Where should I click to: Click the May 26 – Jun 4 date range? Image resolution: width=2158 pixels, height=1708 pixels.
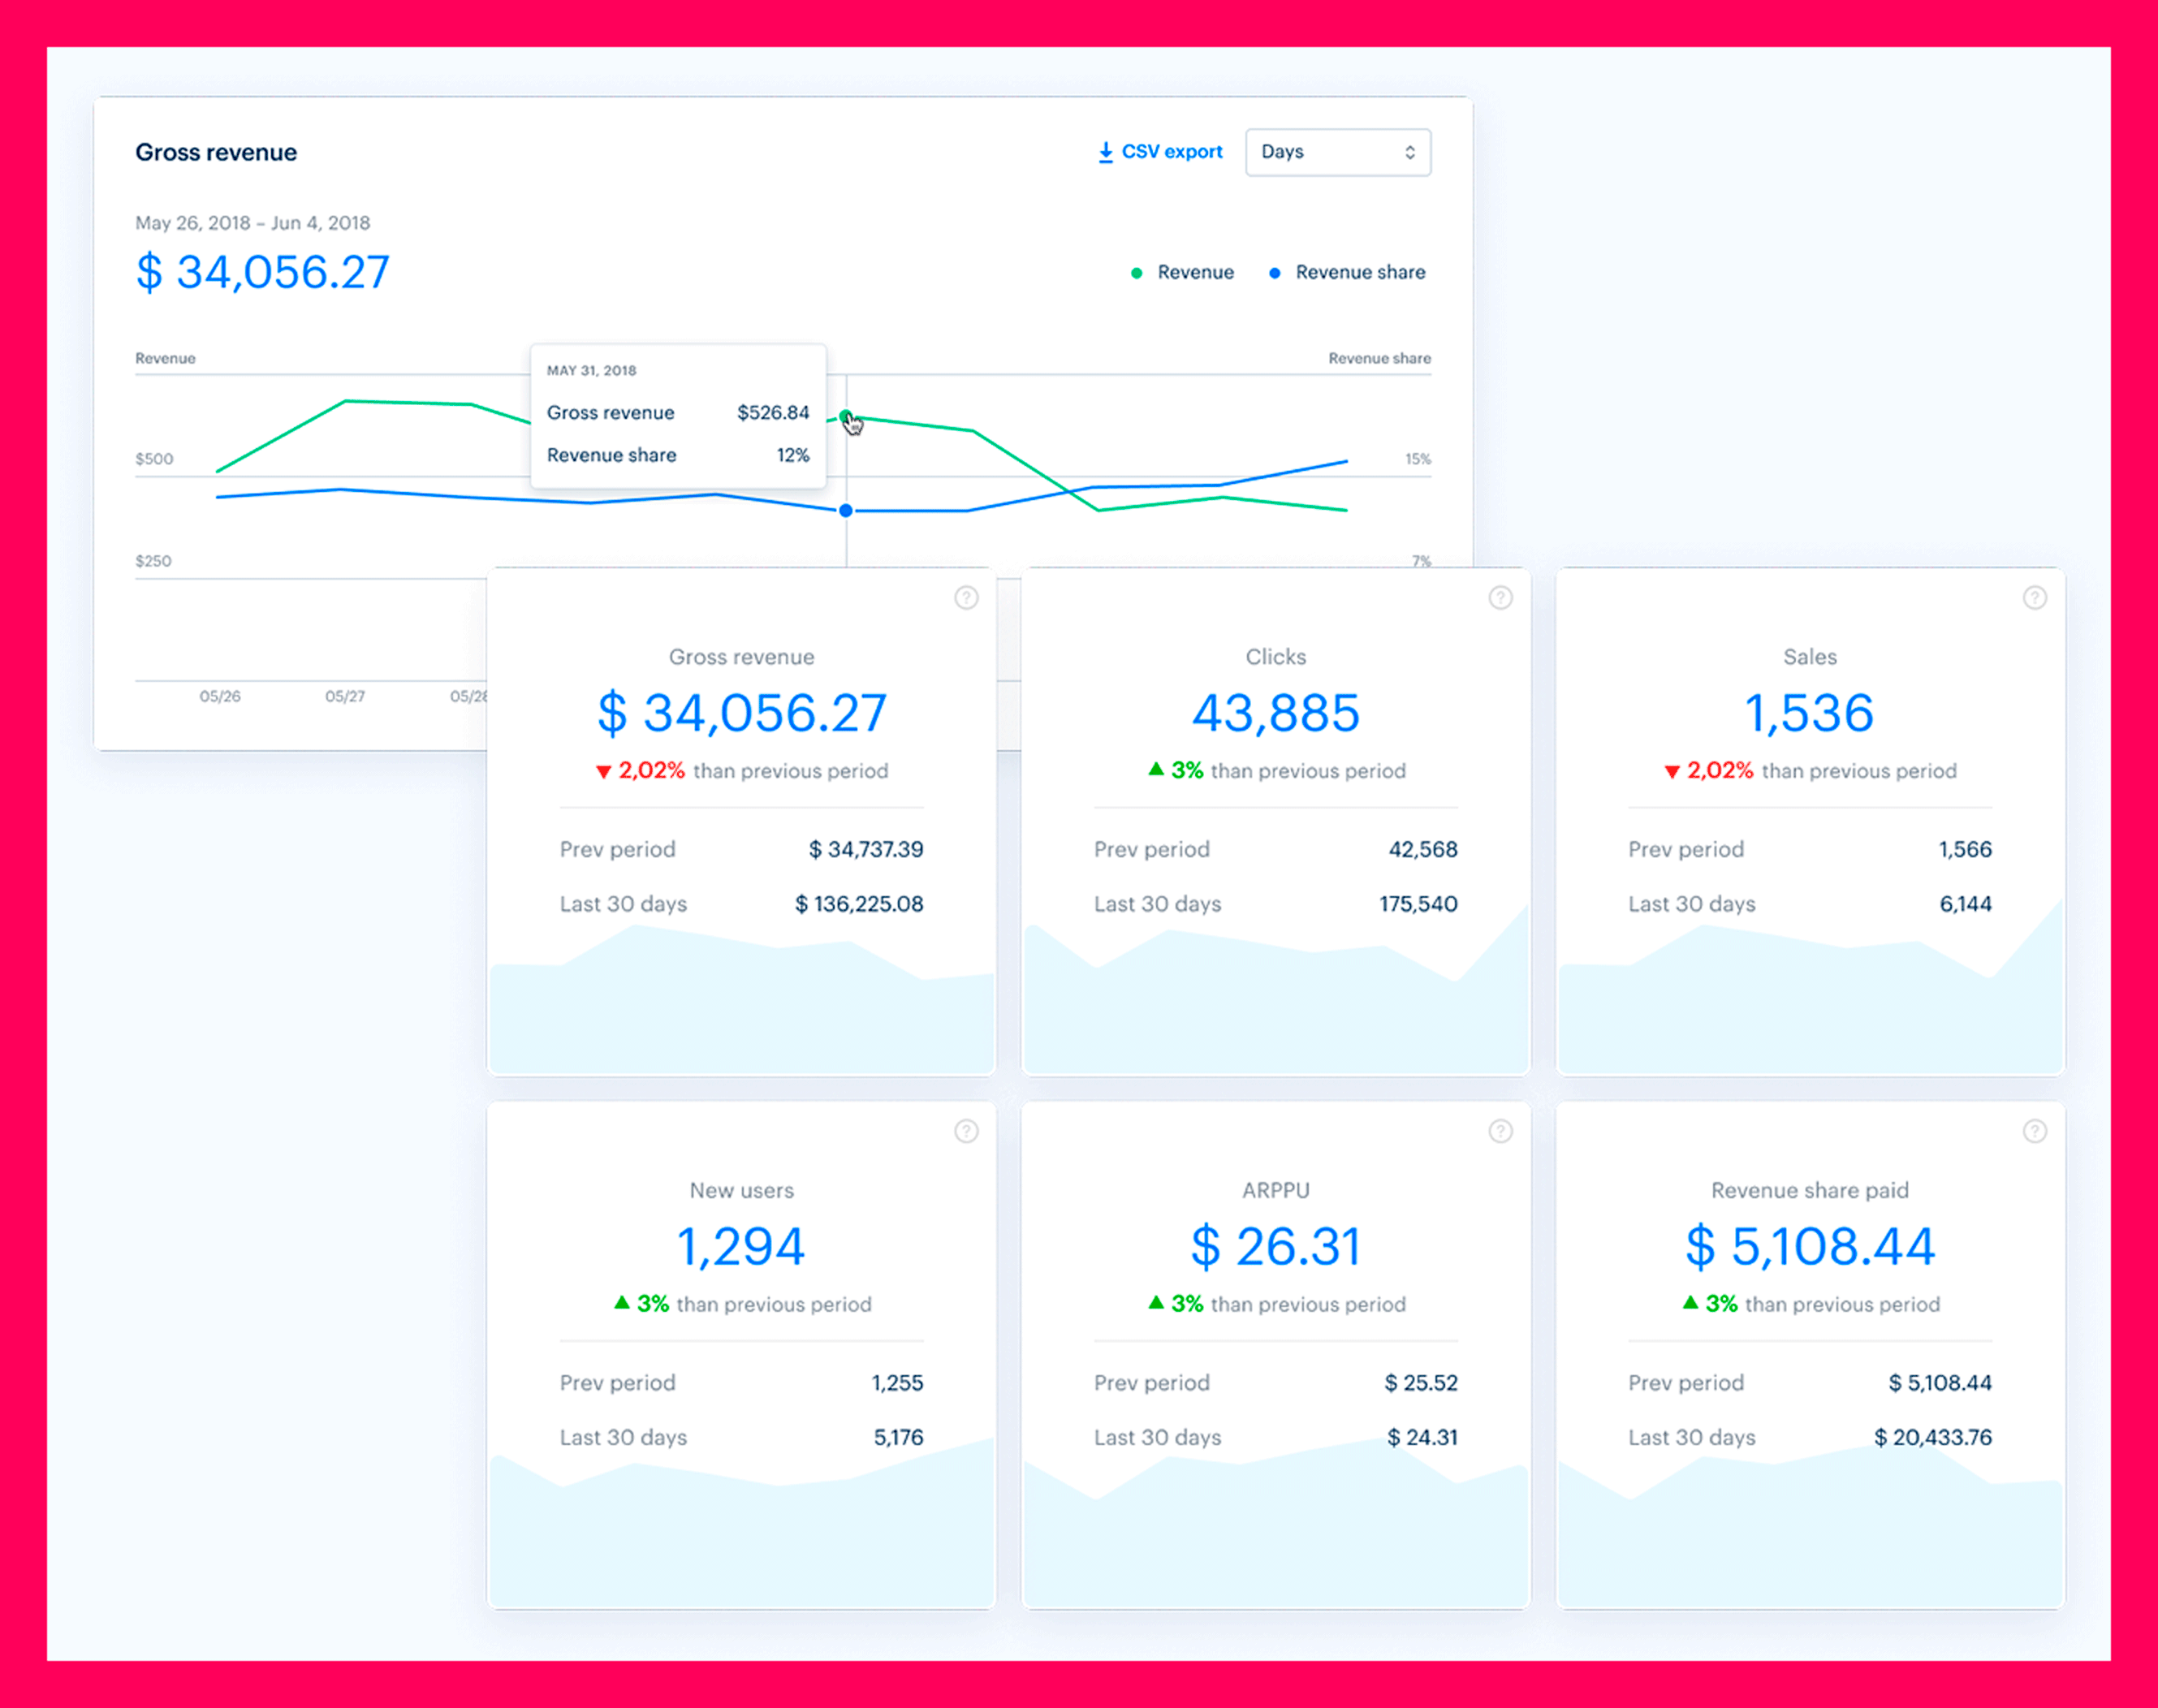pos(252,223)
